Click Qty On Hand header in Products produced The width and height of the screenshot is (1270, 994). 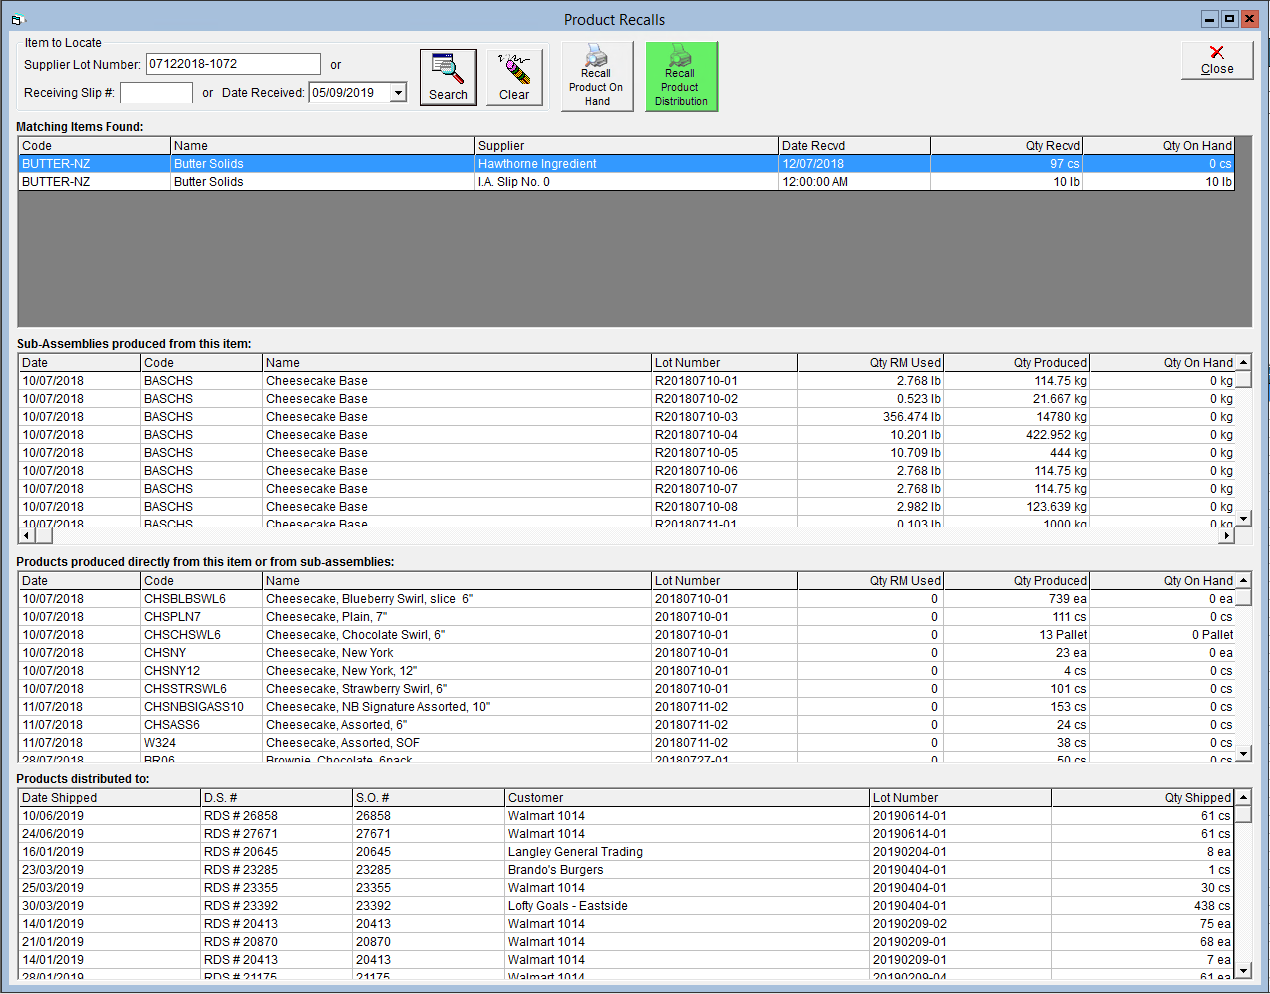1162,581
